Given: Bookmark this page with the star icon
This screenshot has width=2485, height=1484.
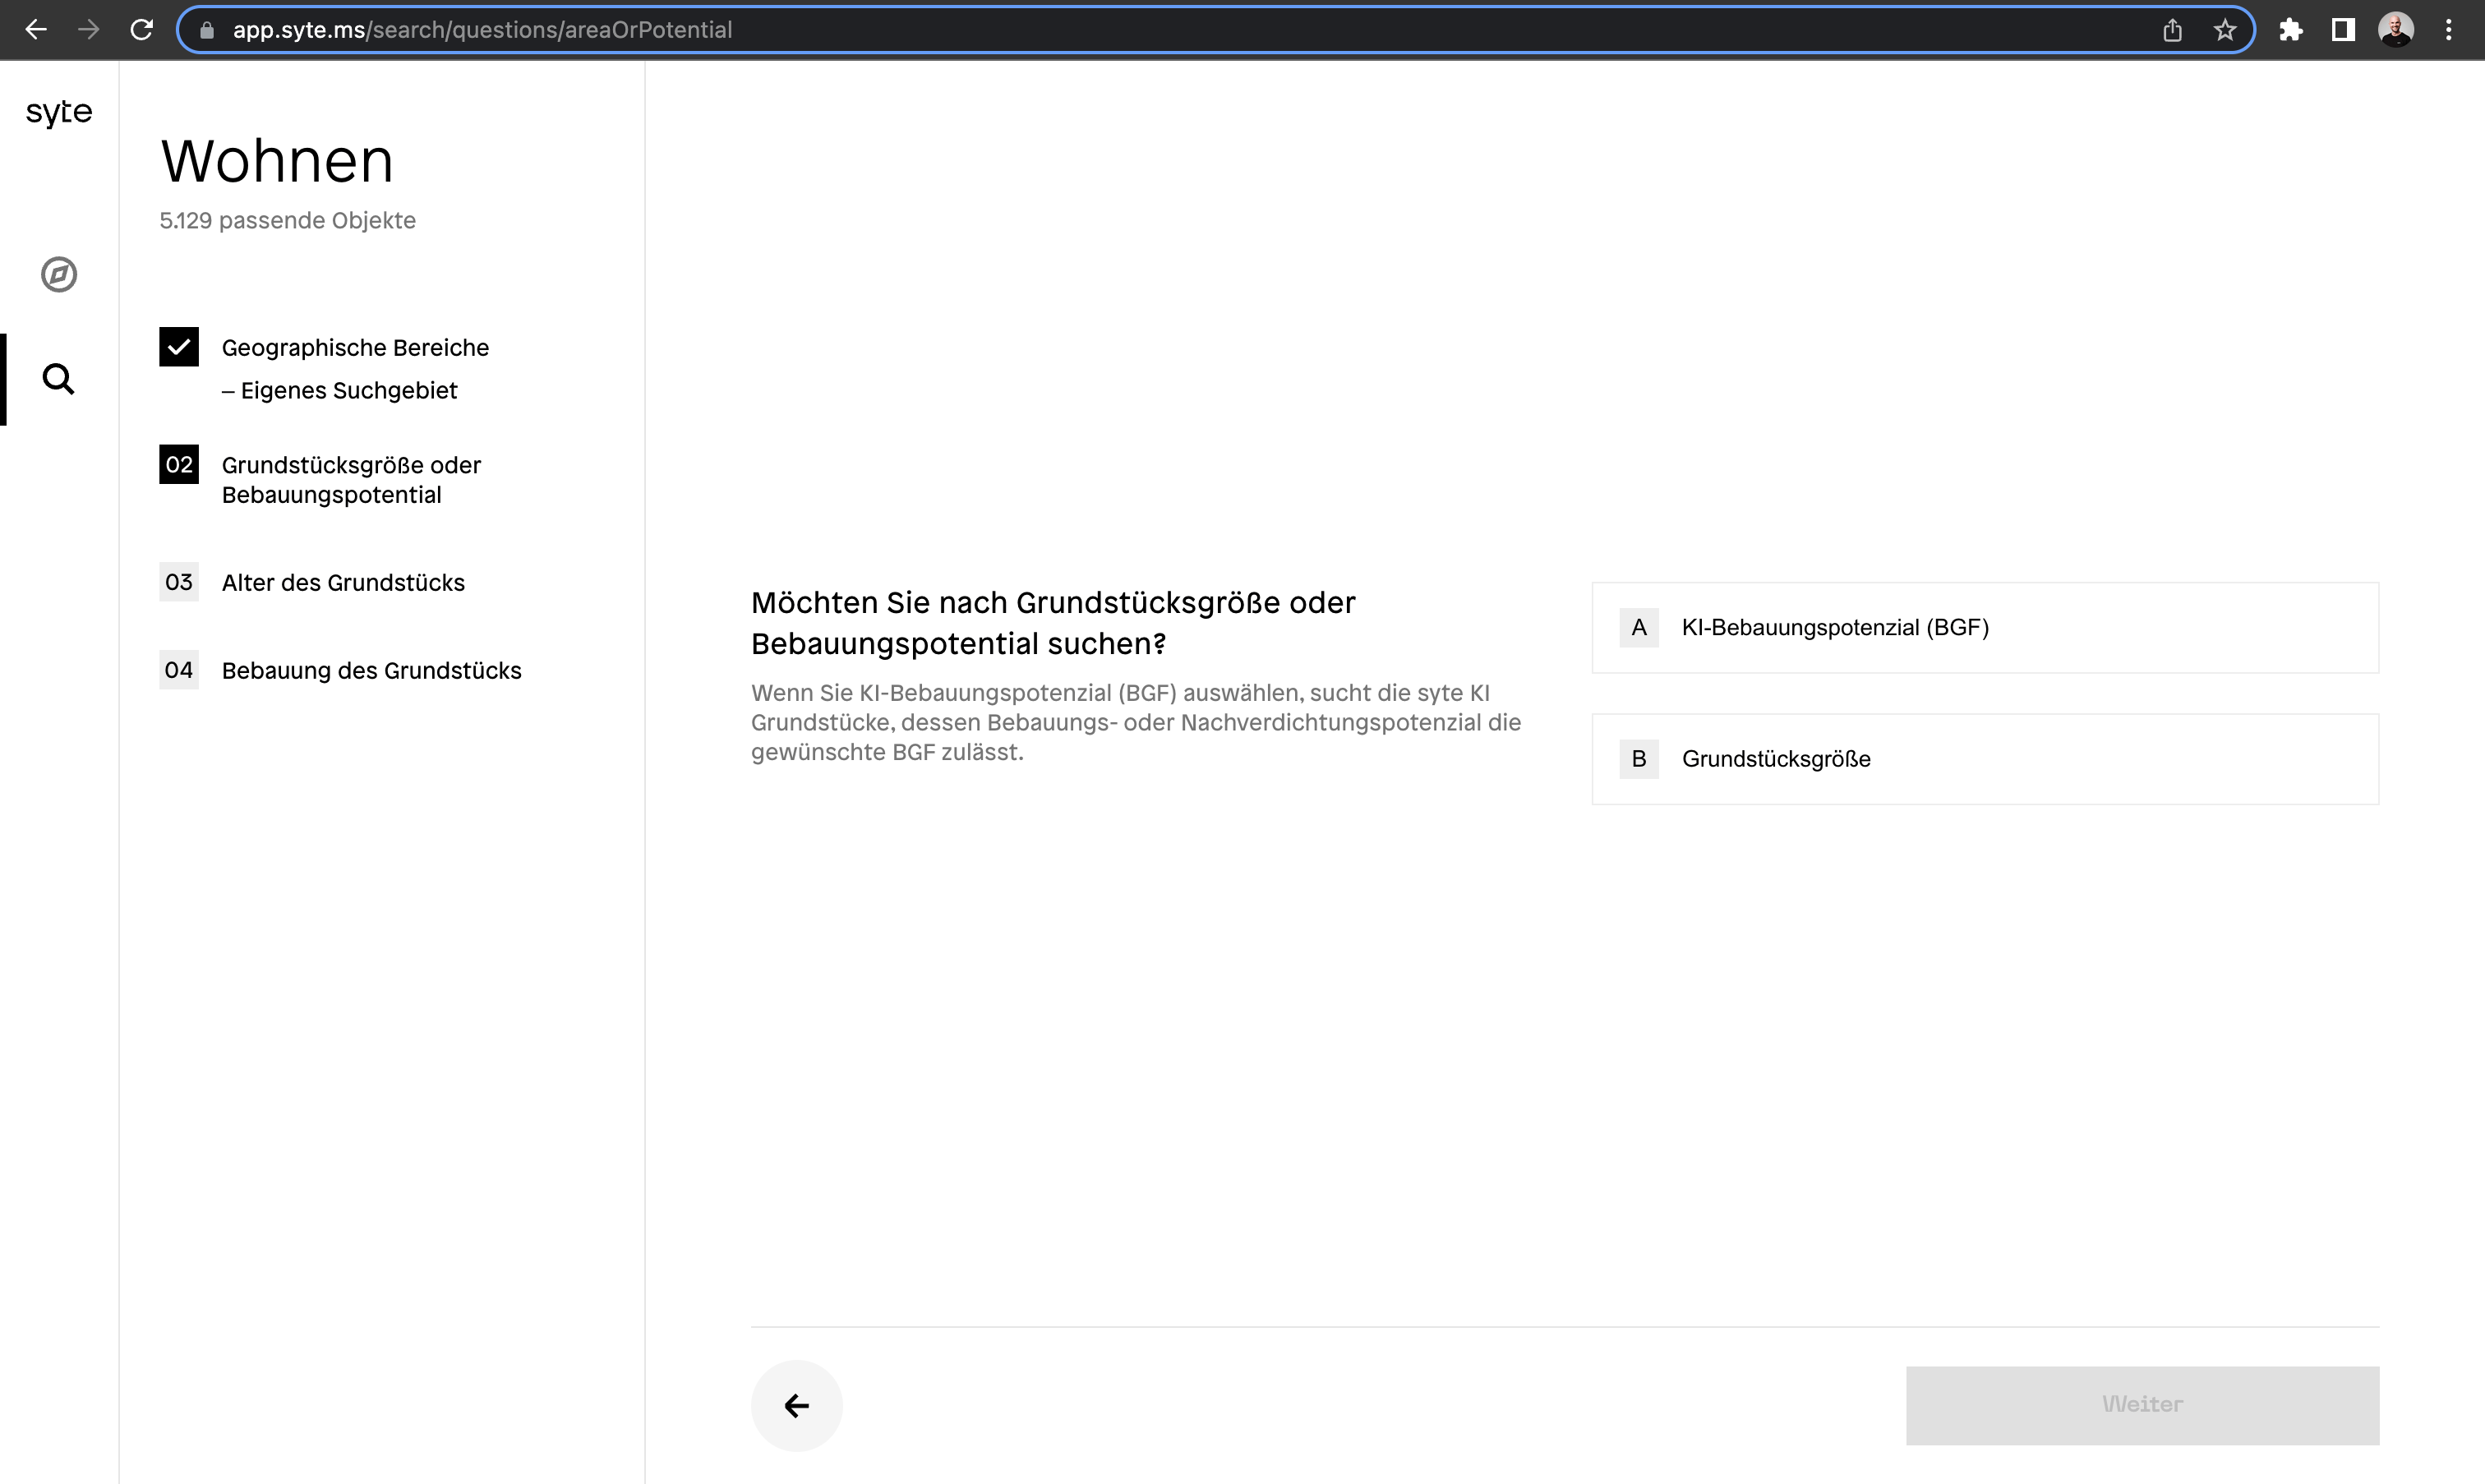Looking at the screenshot, I should point(2224,30).
